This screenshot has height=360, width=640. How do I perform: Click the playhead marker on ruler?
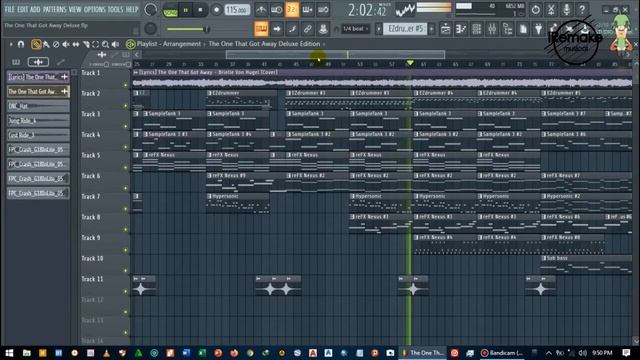[410, 63]
